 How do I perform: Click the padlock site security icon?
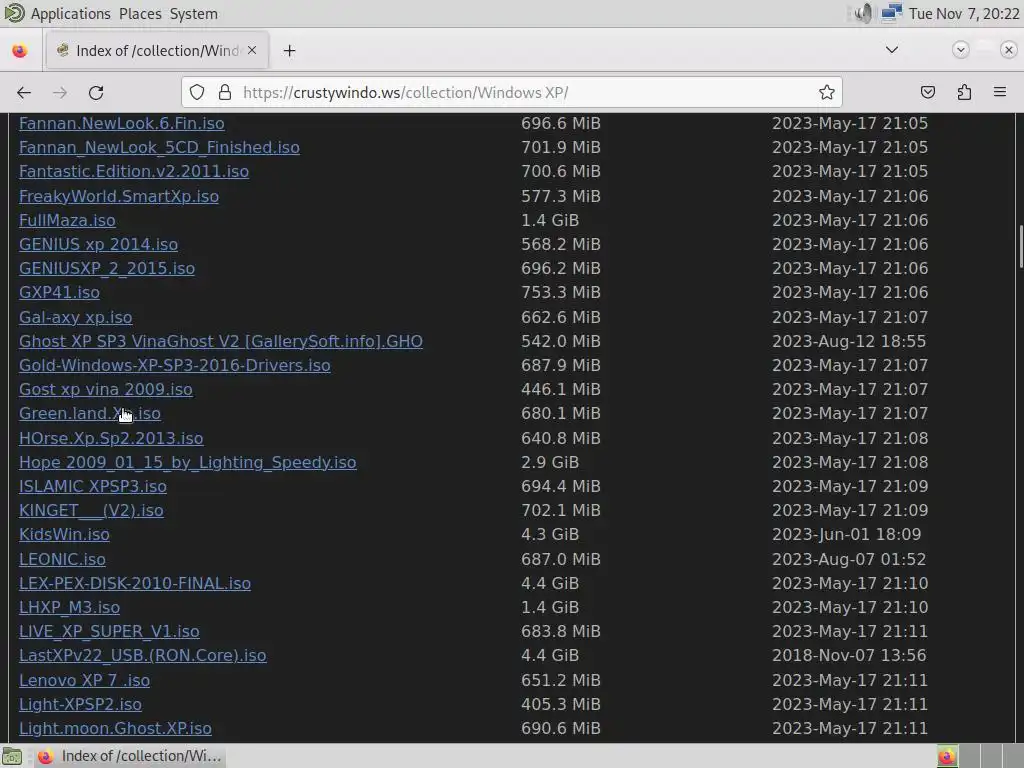tap(225, 93)
